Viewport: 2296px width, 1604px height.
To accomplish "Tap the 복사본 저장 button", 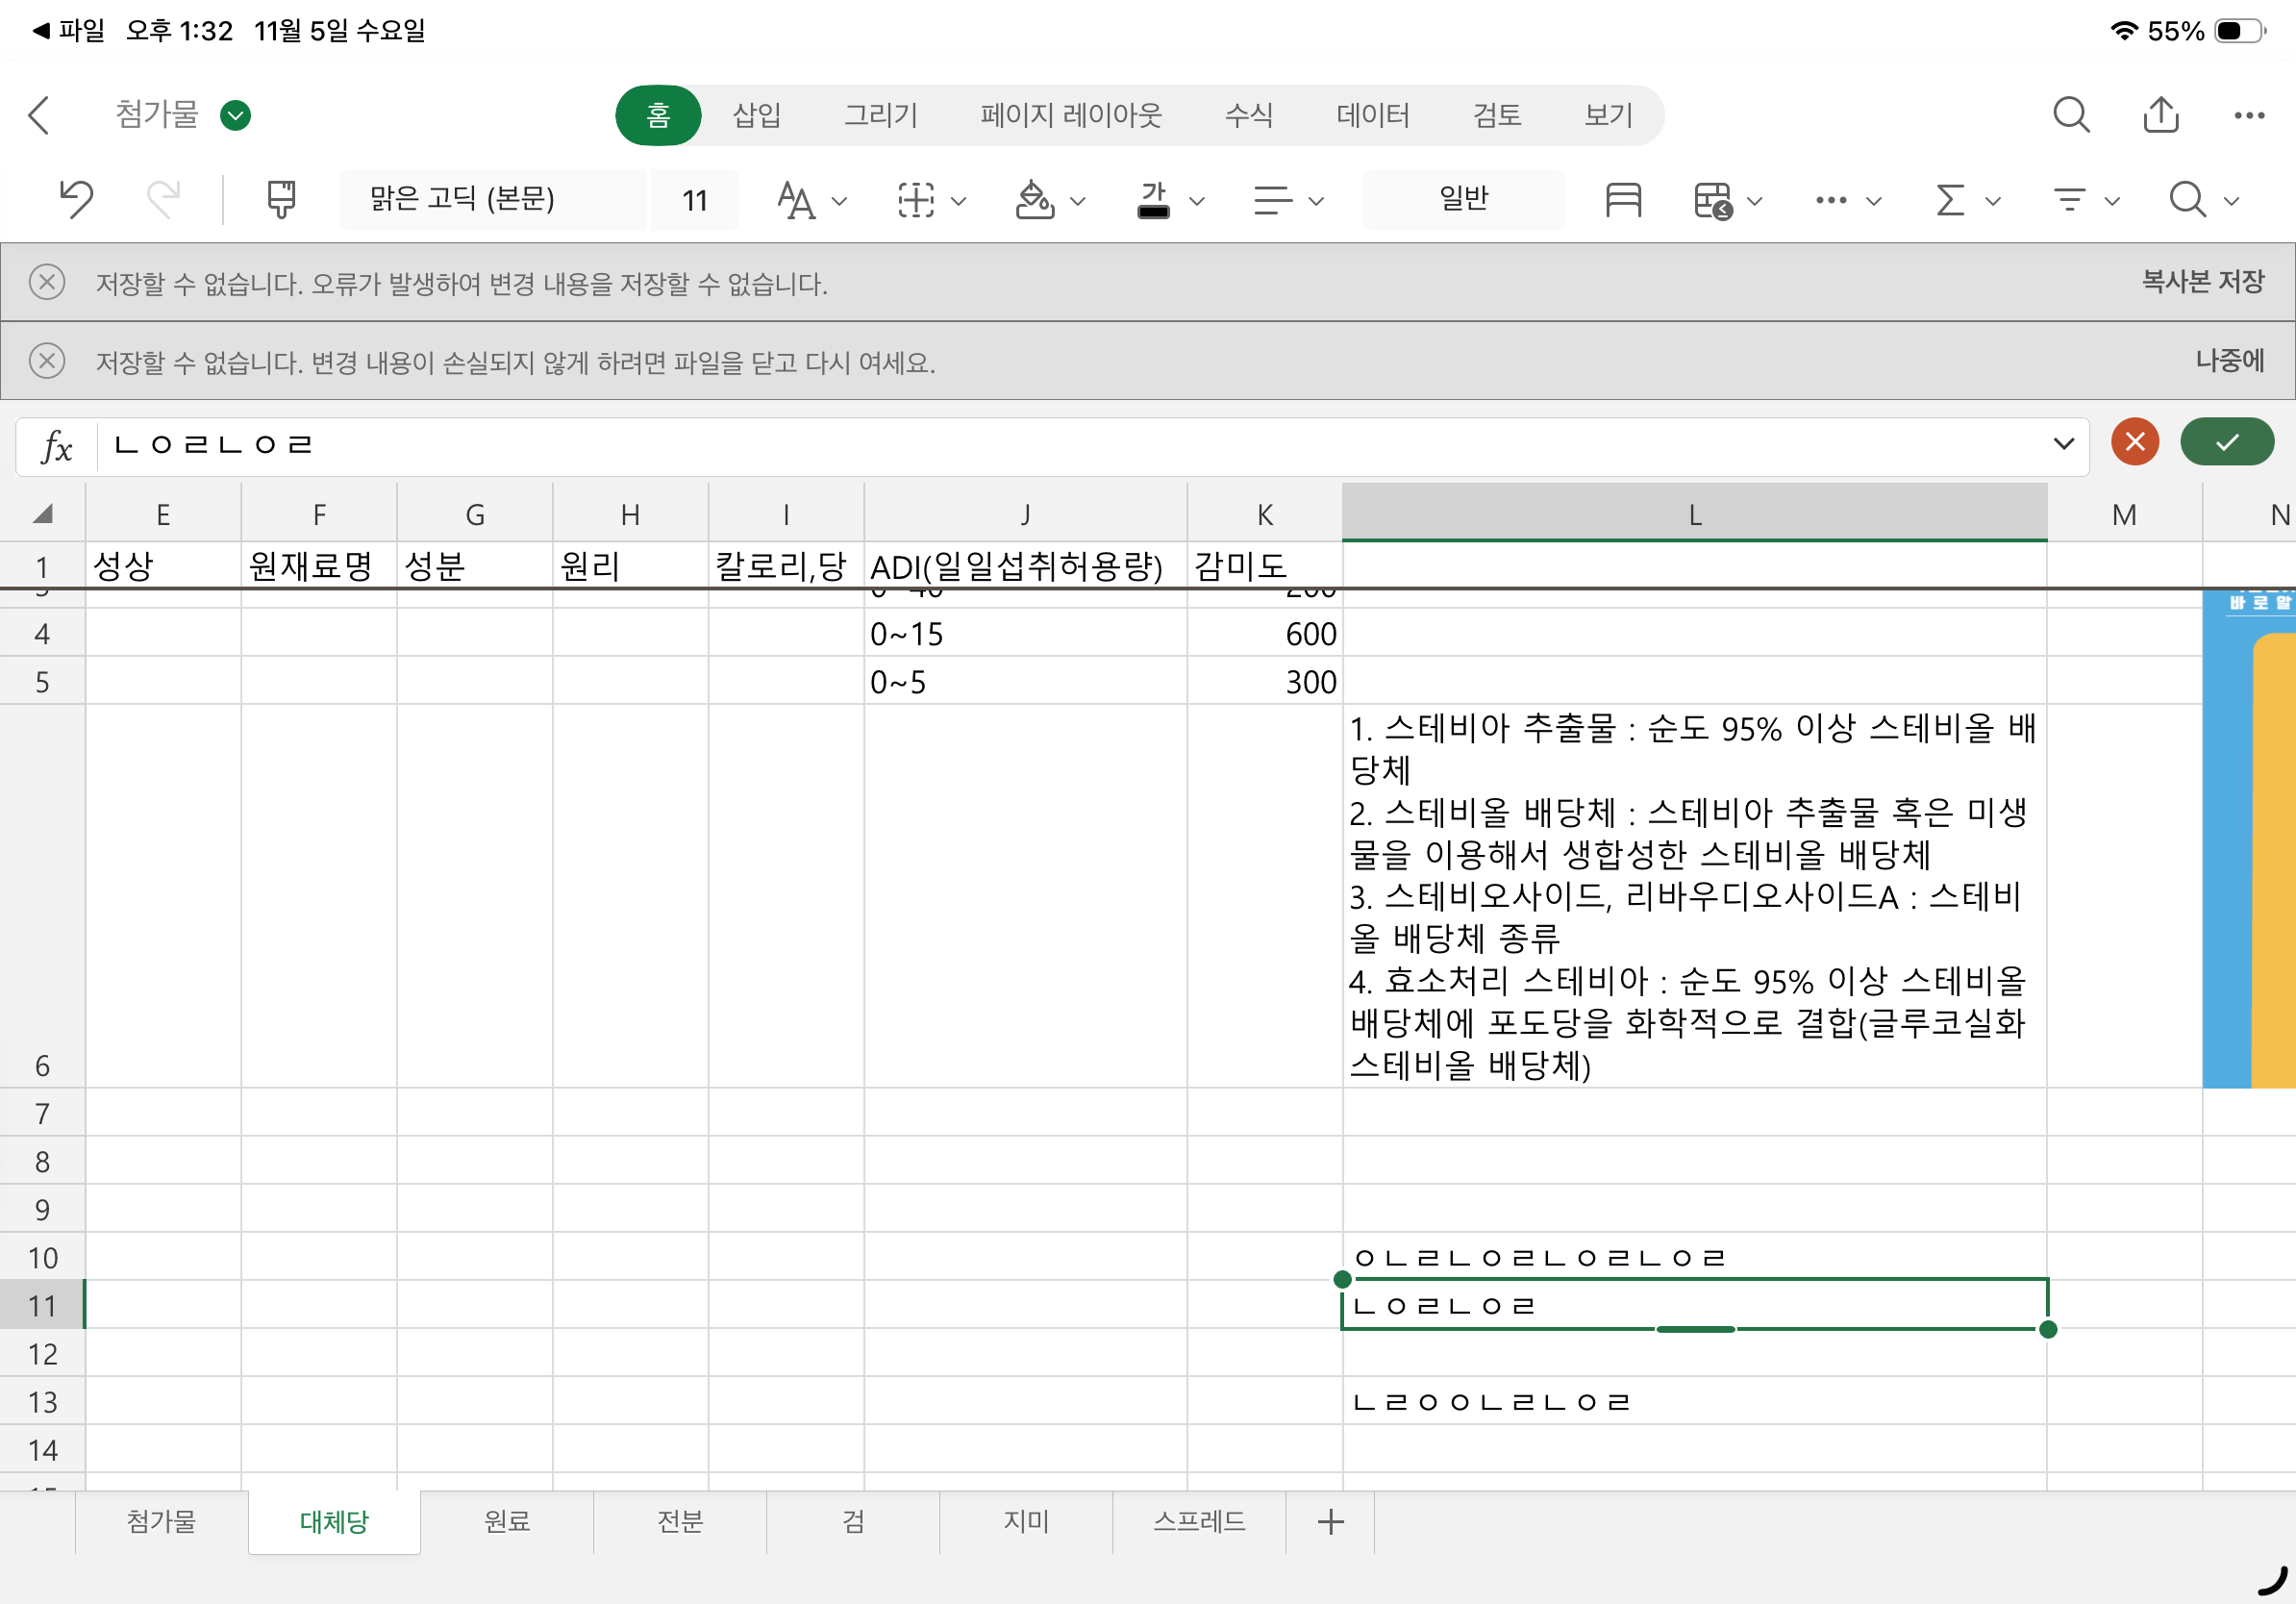I will 2202,282.
